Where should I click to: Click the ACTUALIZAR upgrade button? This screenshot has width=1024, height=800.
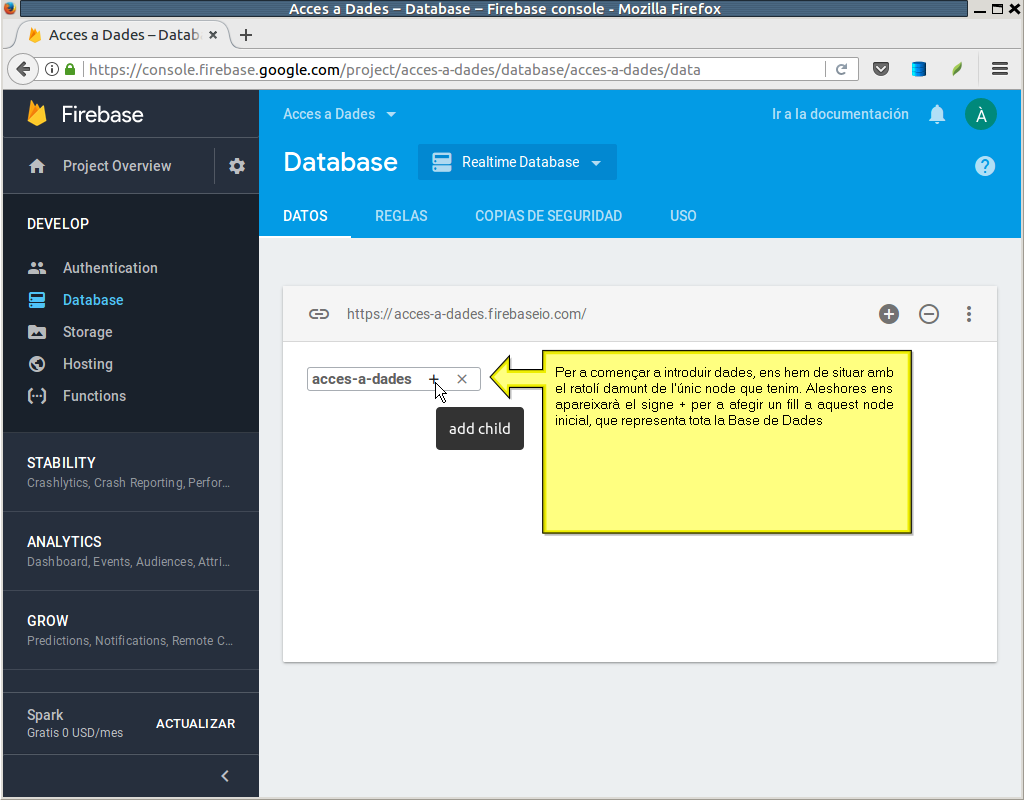pos(195,724)
